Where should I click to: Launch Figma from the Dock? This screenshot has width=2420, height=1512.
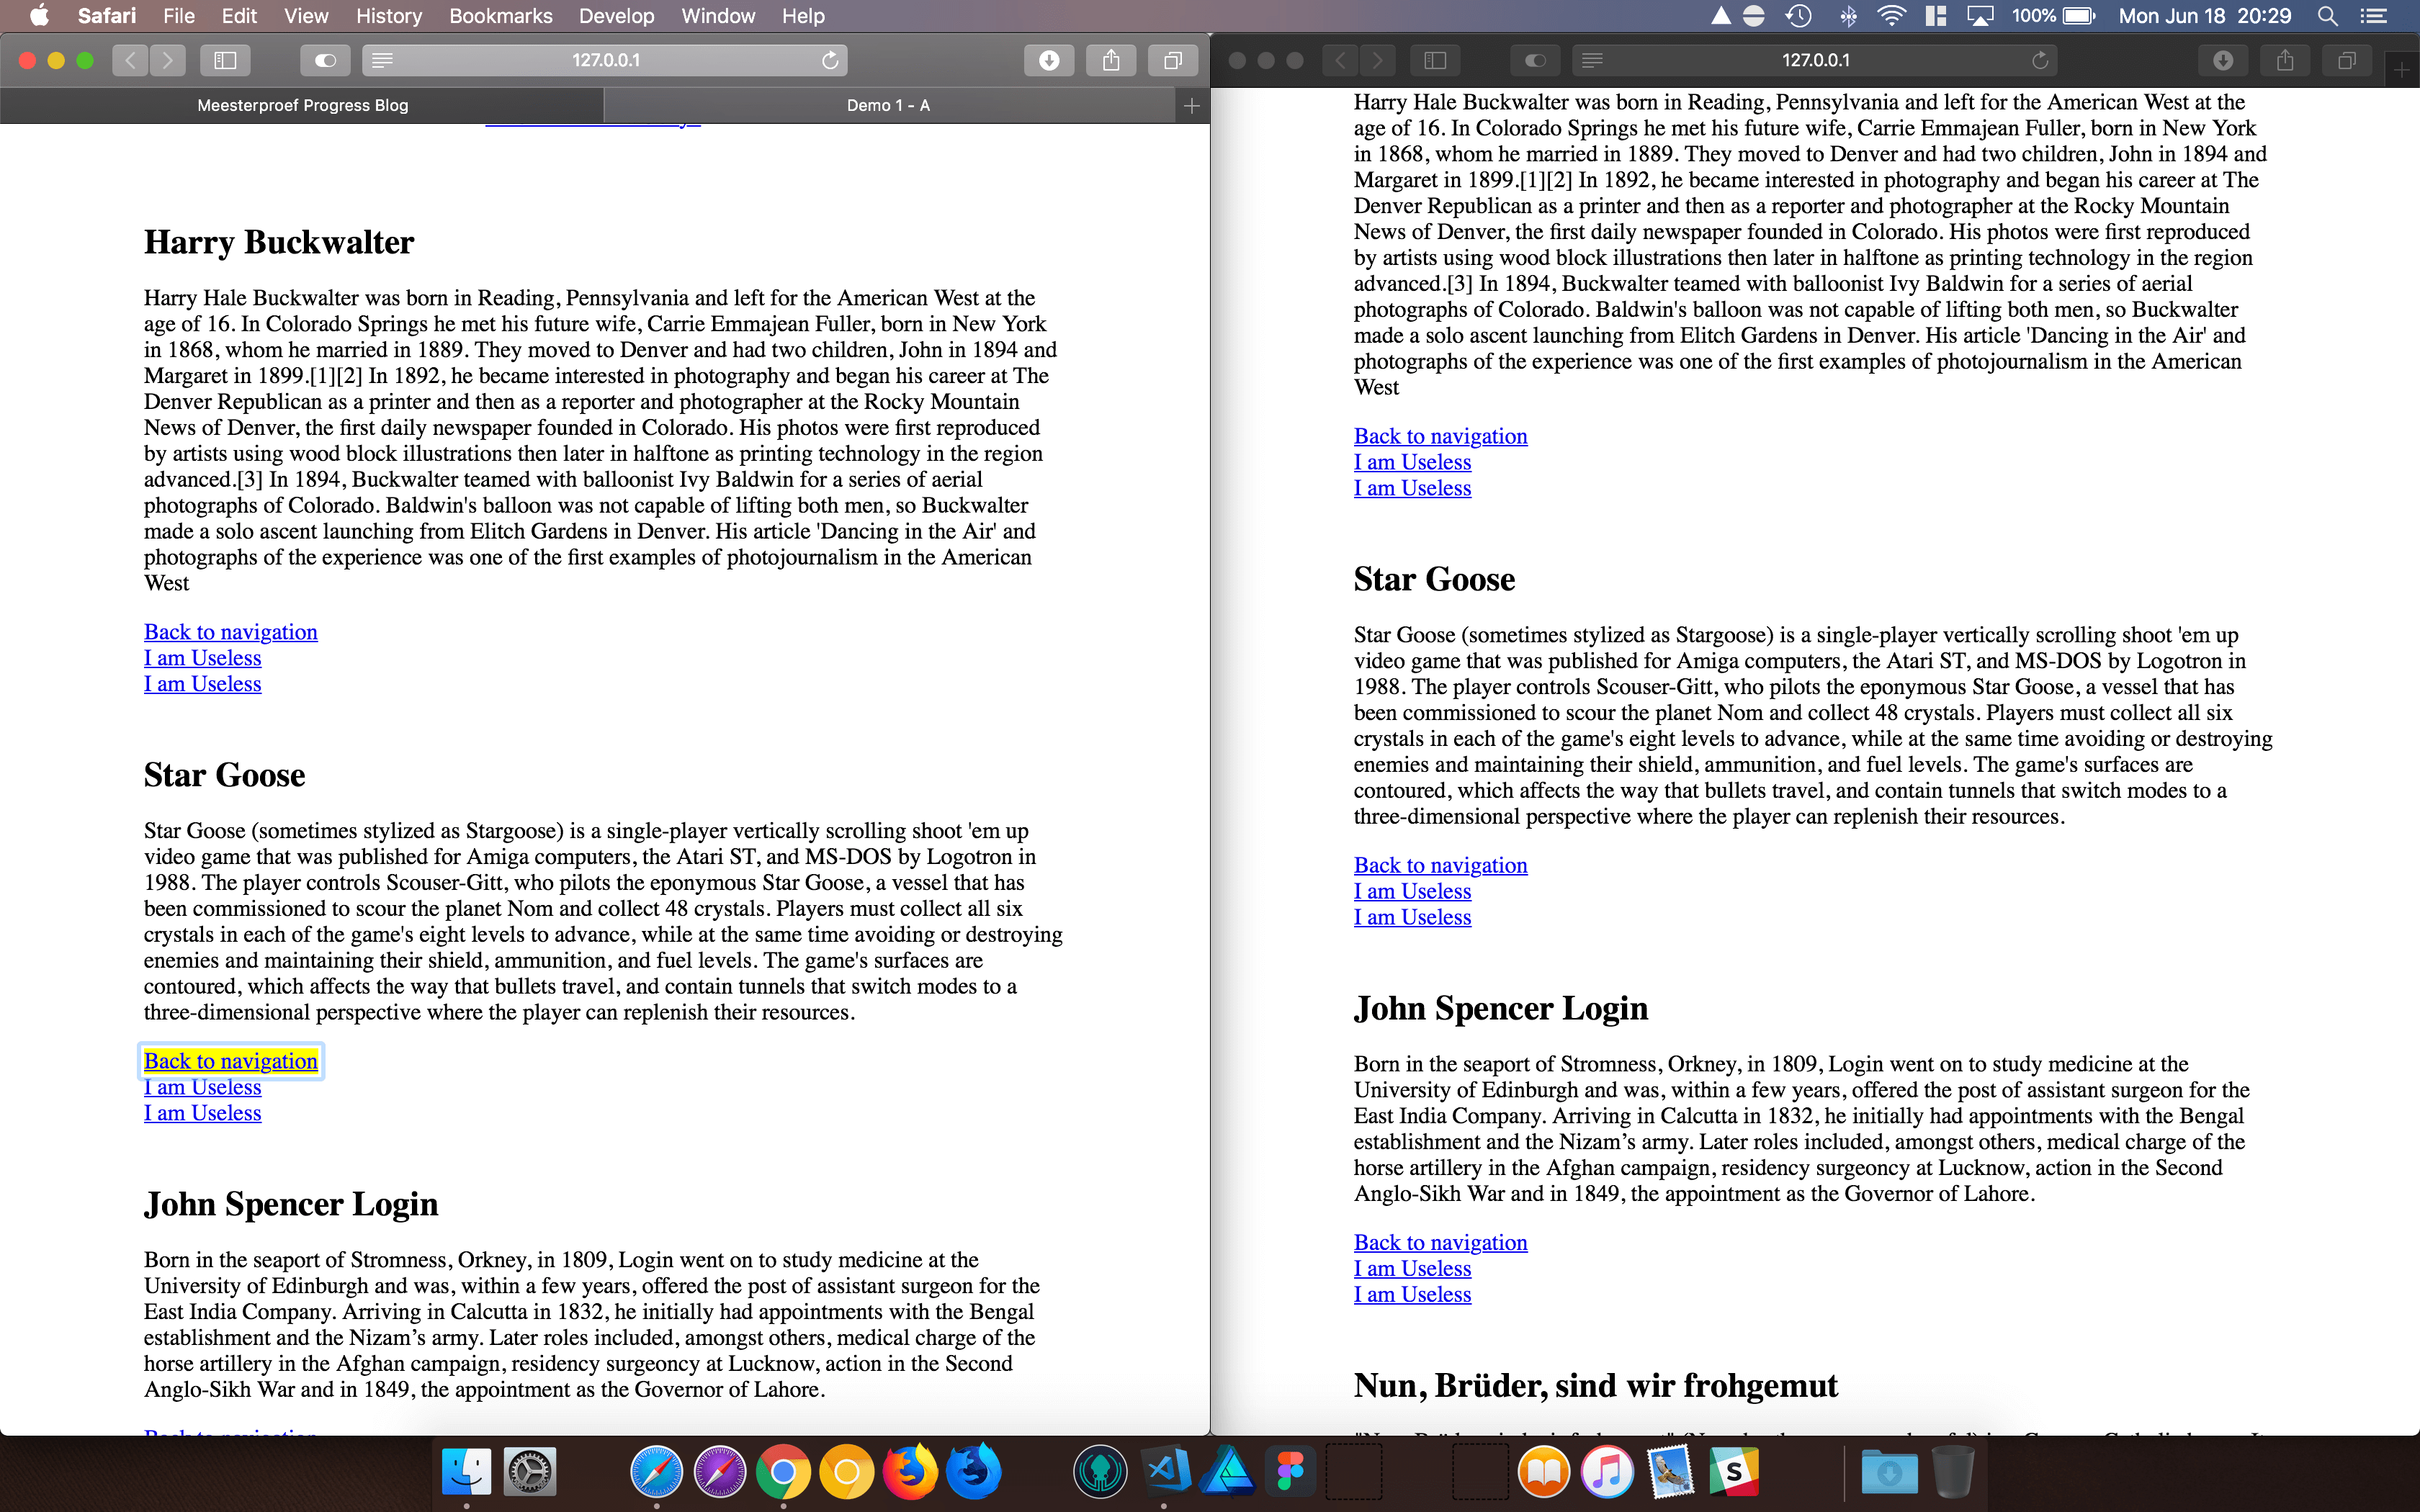pyautogui.click(x=1291, y=1472)
